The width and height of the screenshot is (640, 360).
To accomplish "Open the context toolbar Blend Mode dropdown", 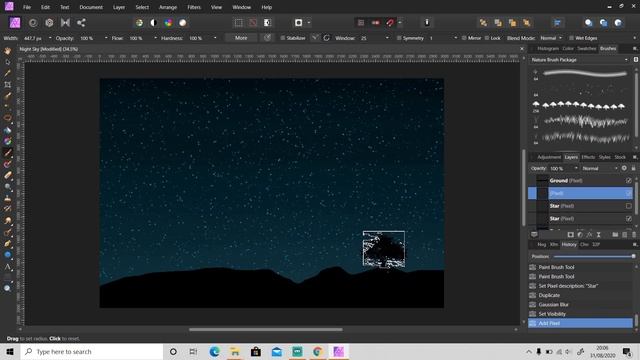I will tap(551, 38).
